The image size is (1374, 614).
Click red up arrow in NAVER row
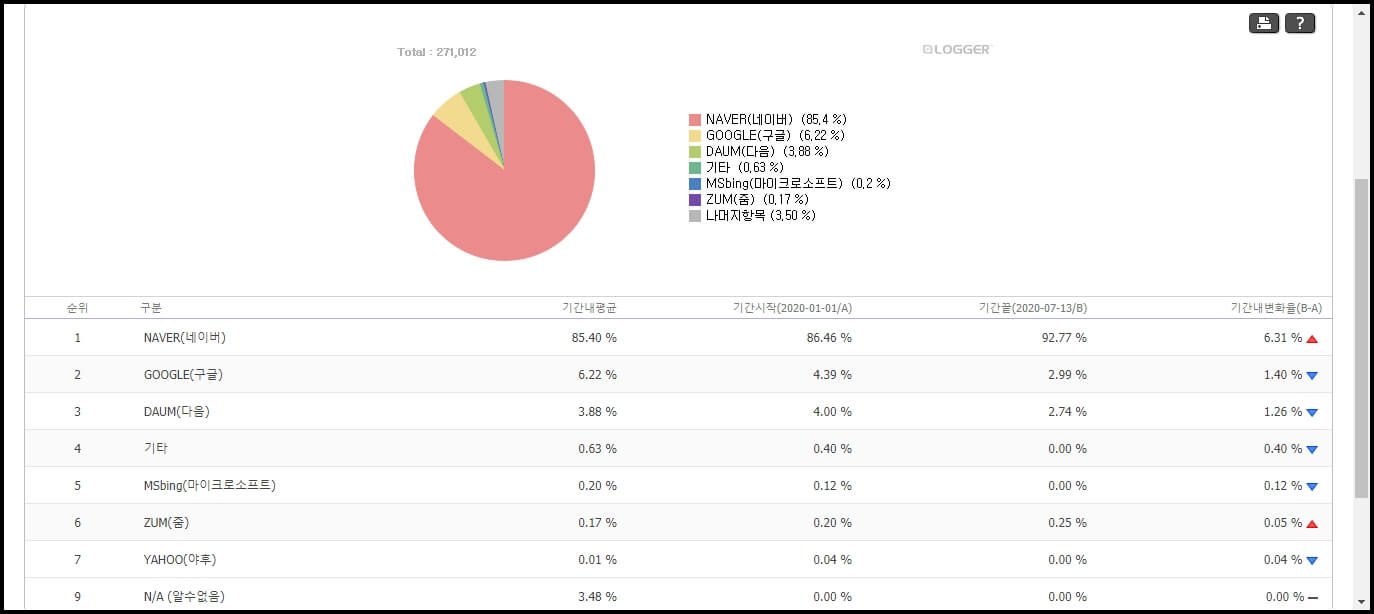(1312, 339)
